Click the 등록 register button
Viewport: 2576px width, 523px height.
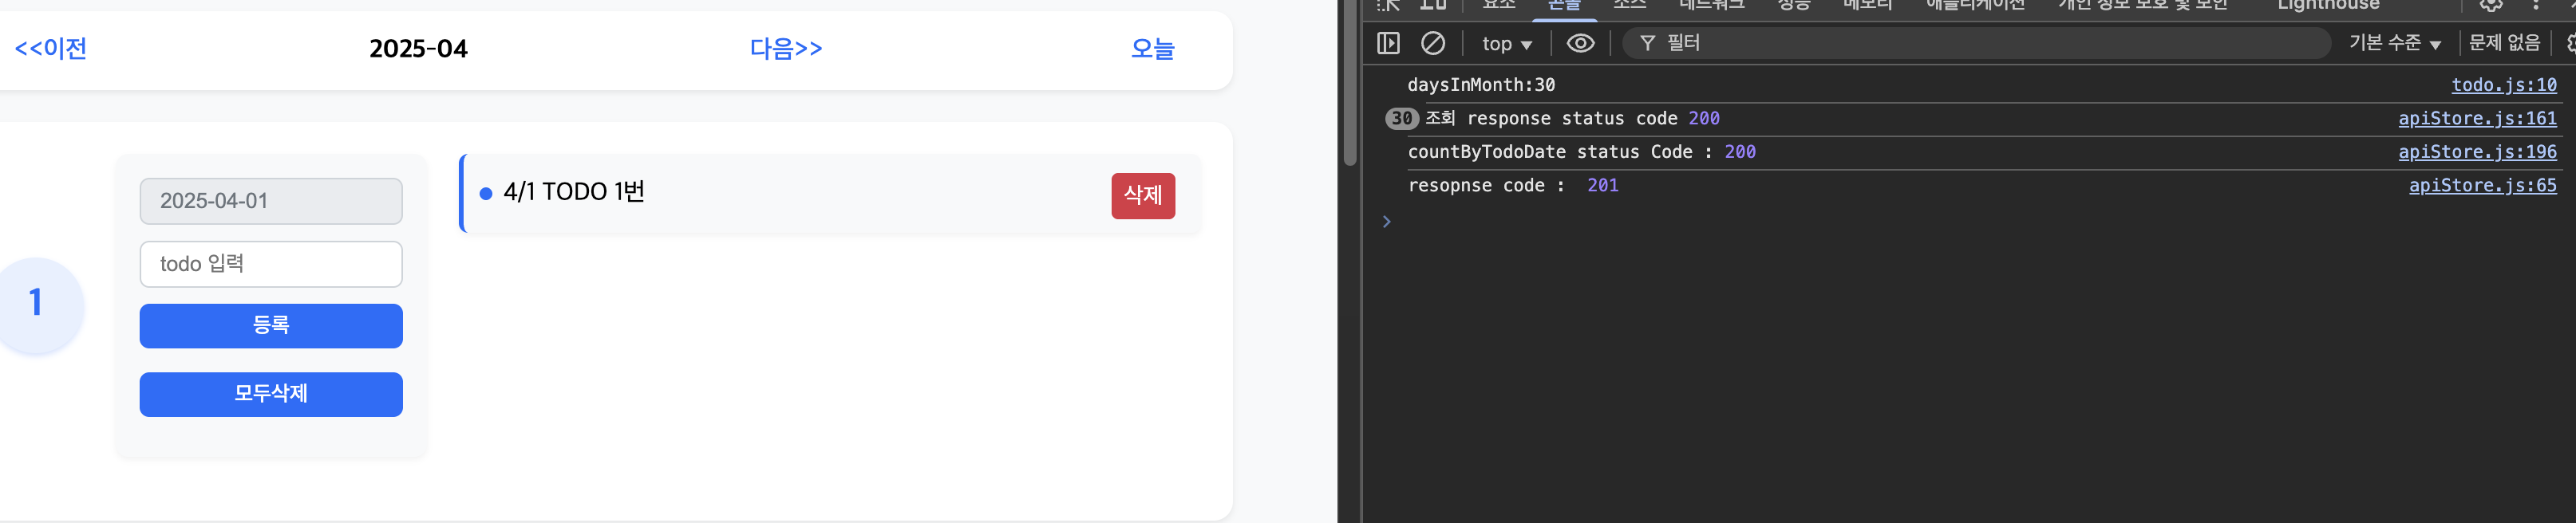tap(271, 326)
